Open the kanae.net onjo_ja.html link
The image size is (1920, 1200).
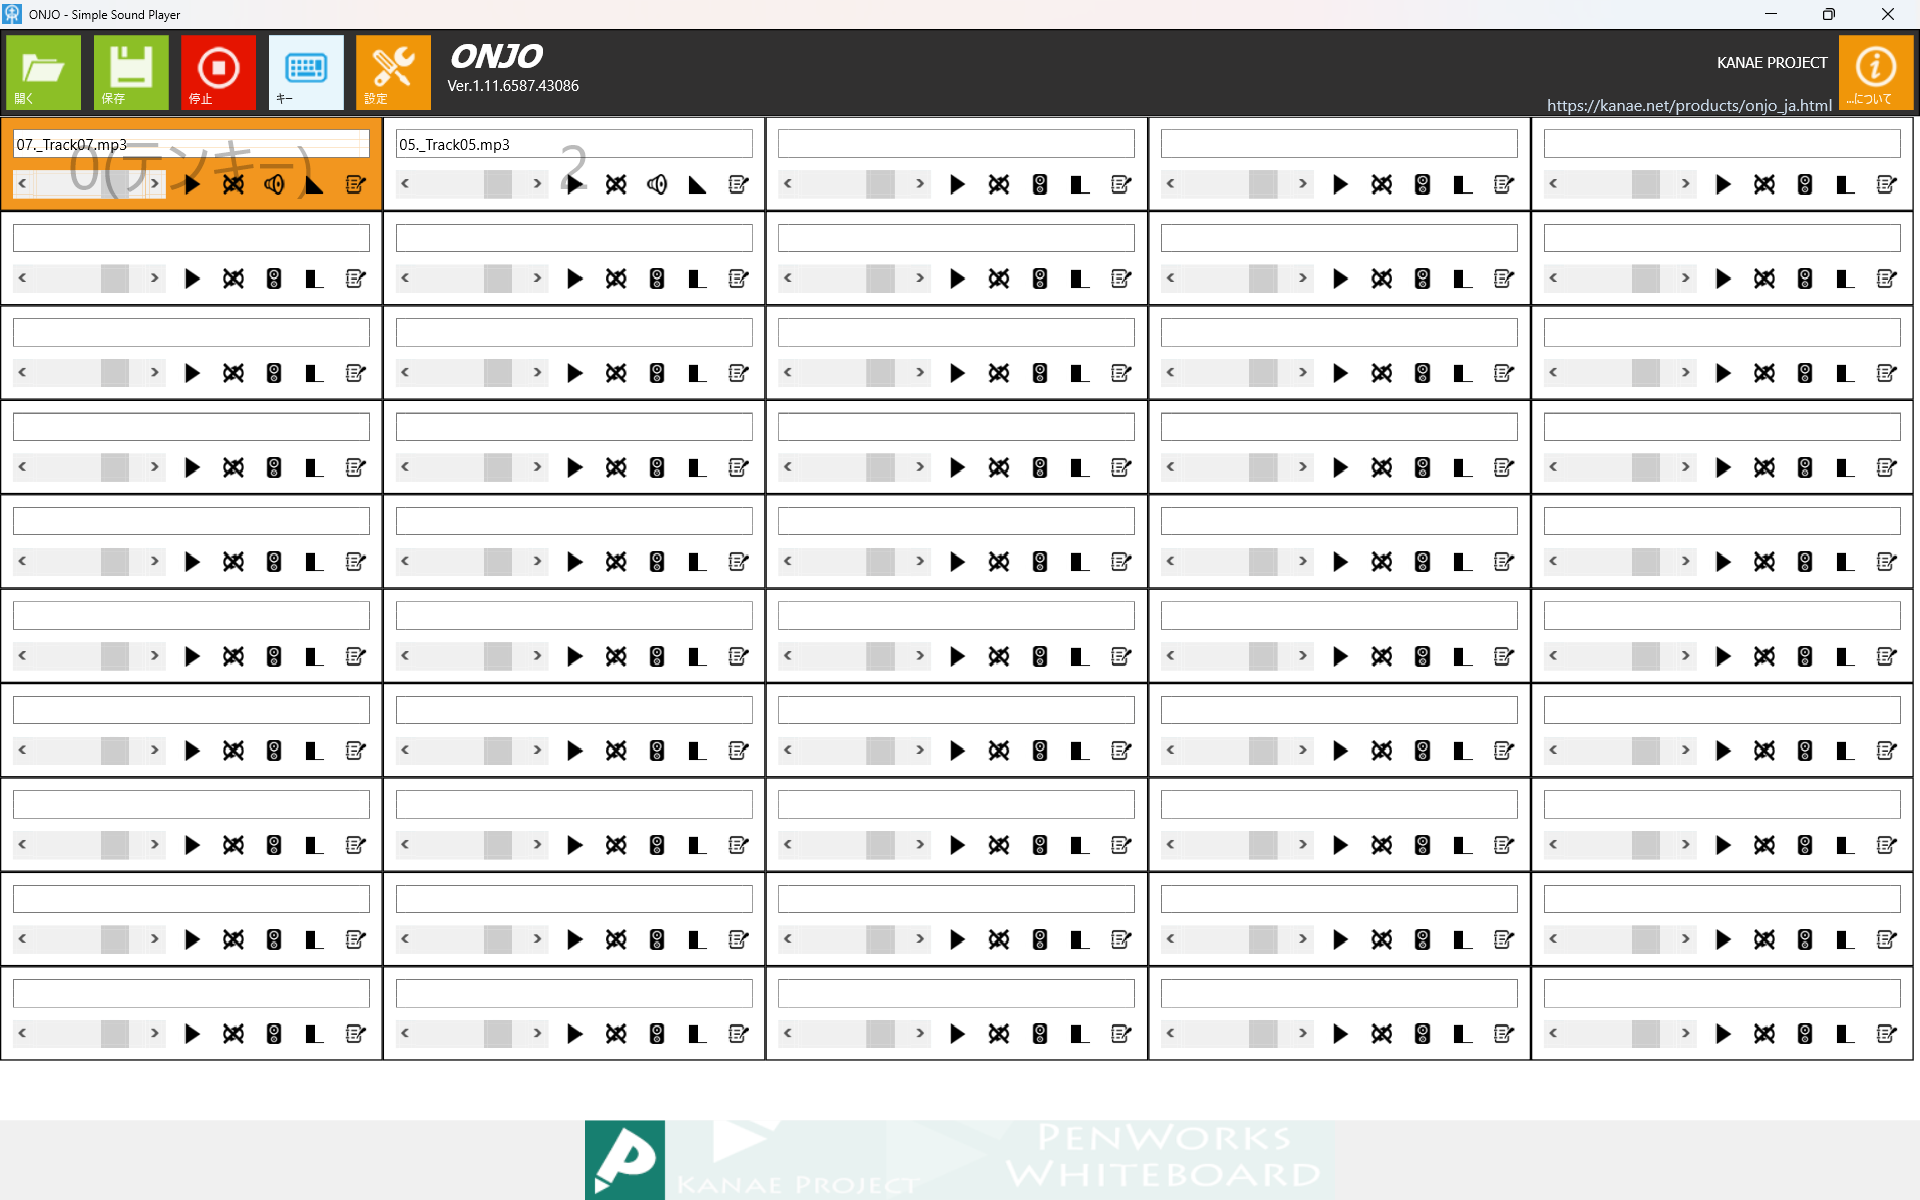click(1688, 105)
